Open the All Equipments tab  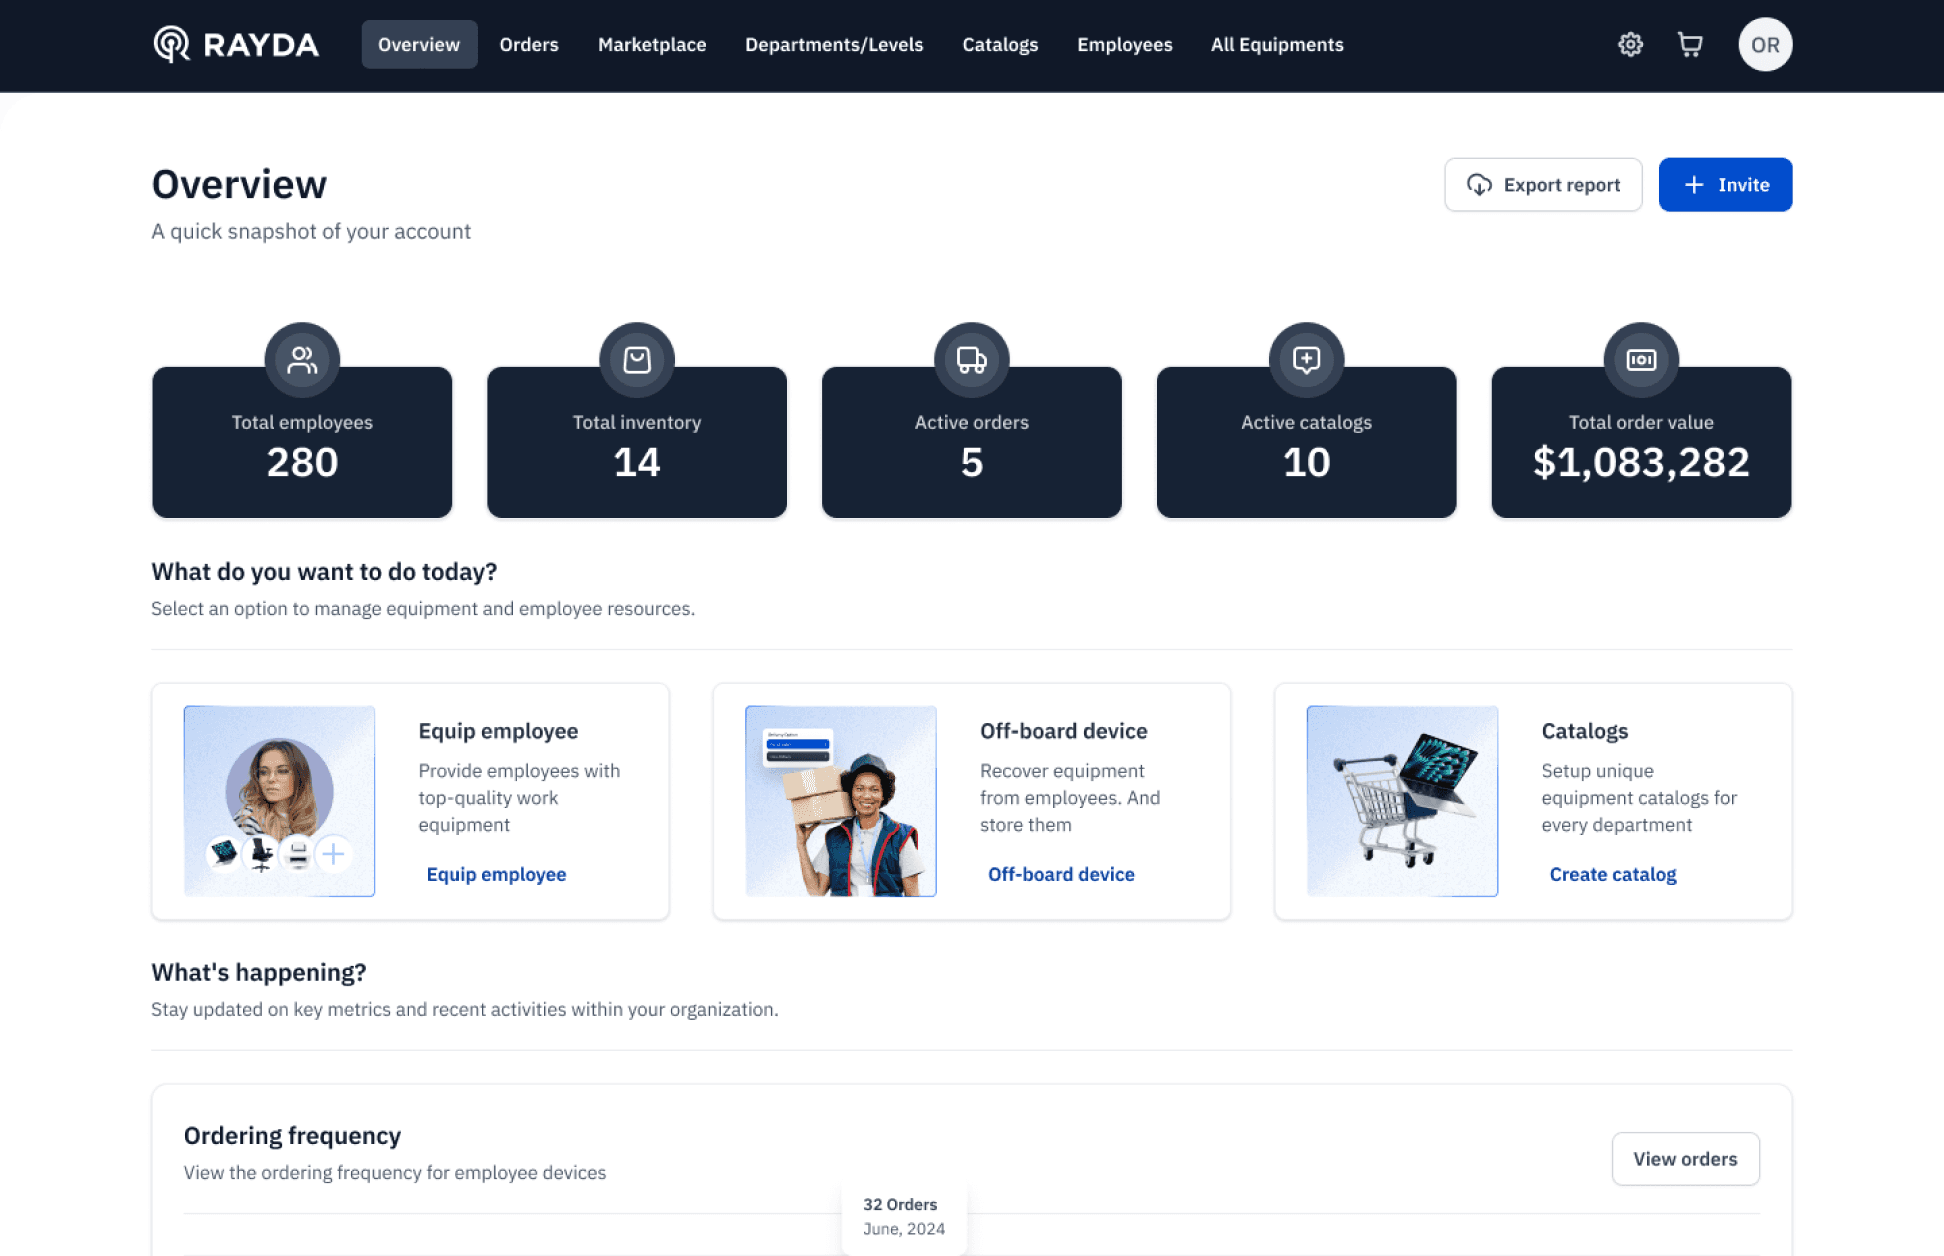1277,45
